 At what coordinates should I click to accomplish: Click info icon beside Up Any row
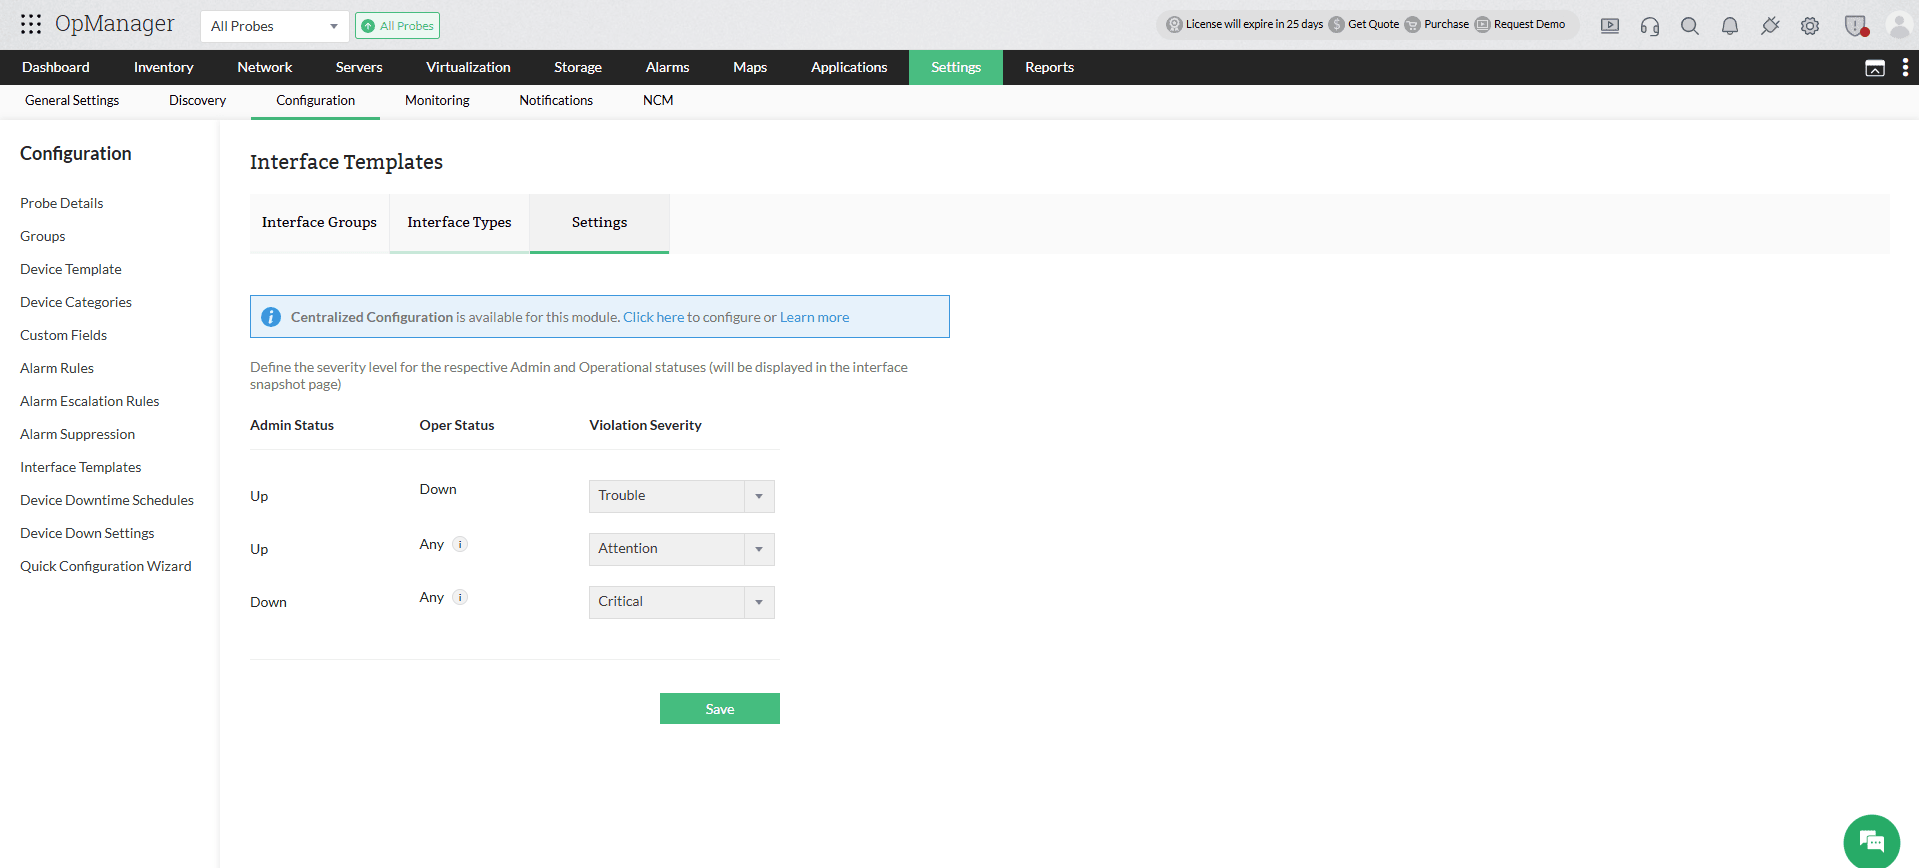coord(460,544)
